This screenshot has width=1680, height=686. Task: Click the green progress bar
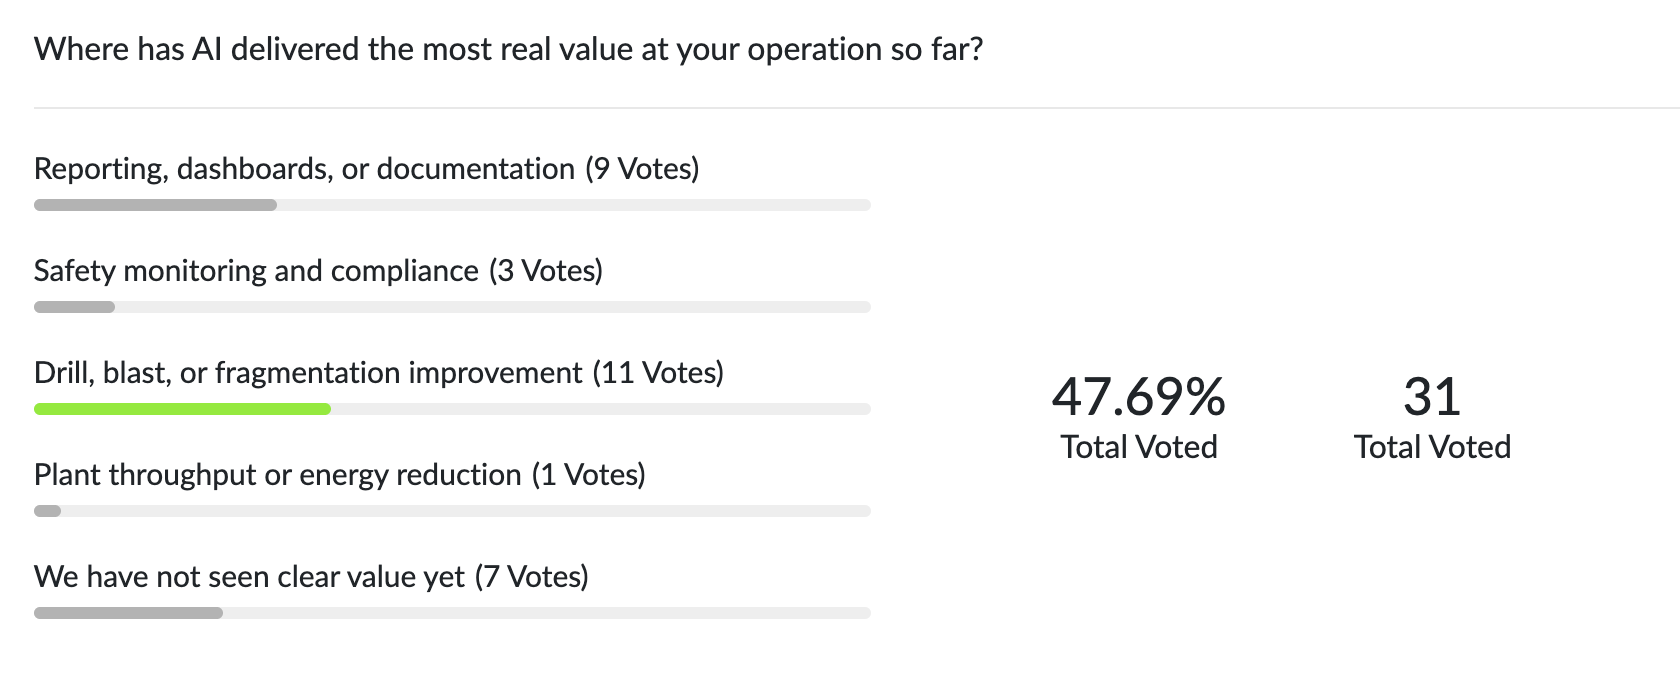pyautogui.click(x=182, y=409)
